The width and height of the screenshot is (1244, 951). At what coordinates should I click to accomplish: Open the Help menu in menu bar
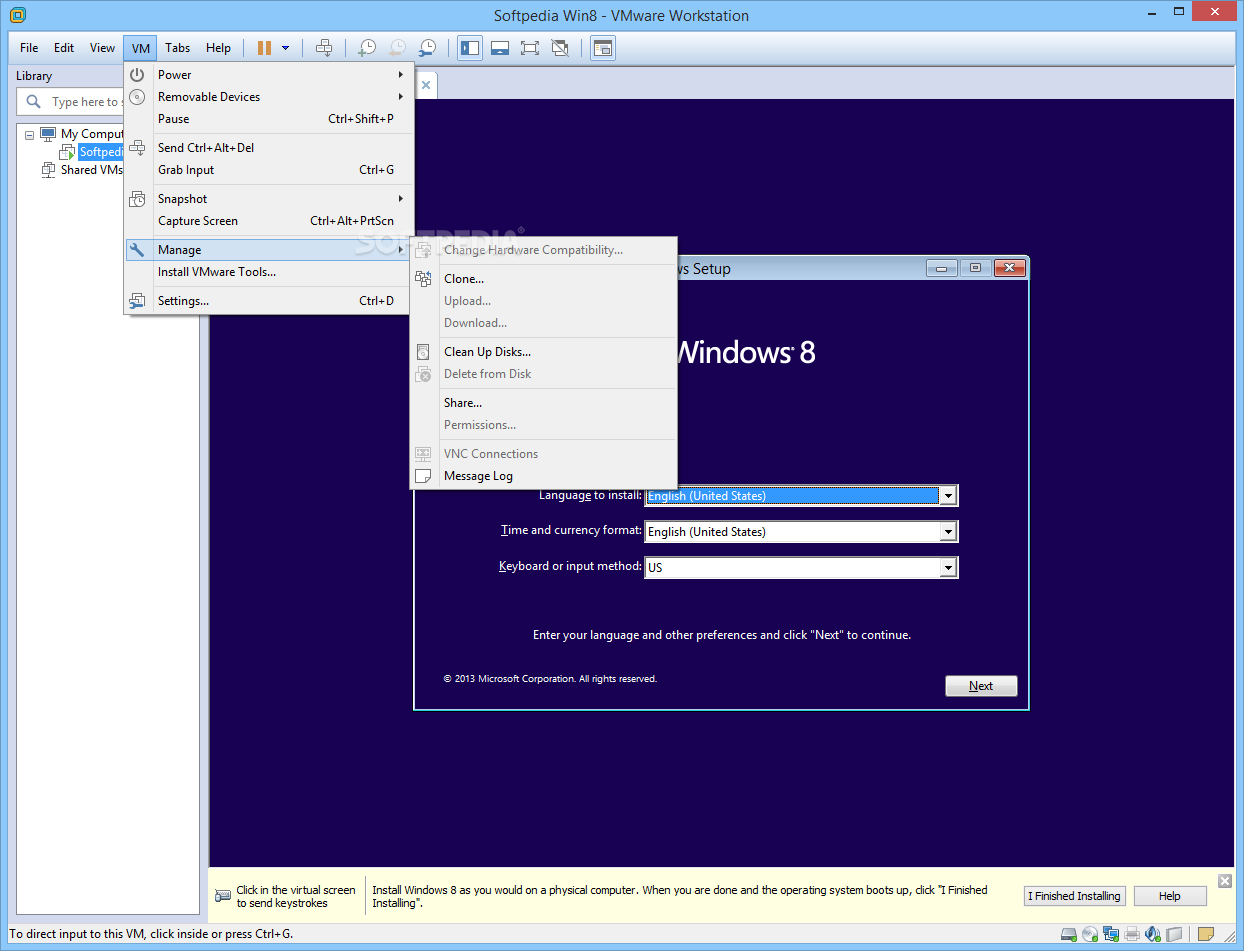click(x=218, y=48)
